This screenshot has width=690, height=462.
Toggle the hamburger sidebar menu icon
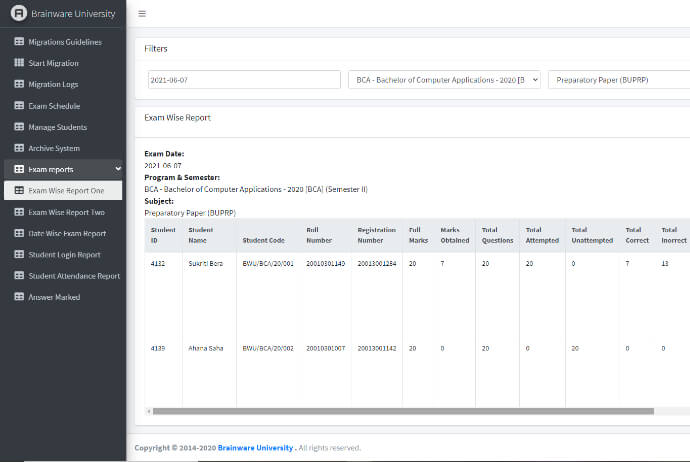pyautogui.click(x=142, y=14)
